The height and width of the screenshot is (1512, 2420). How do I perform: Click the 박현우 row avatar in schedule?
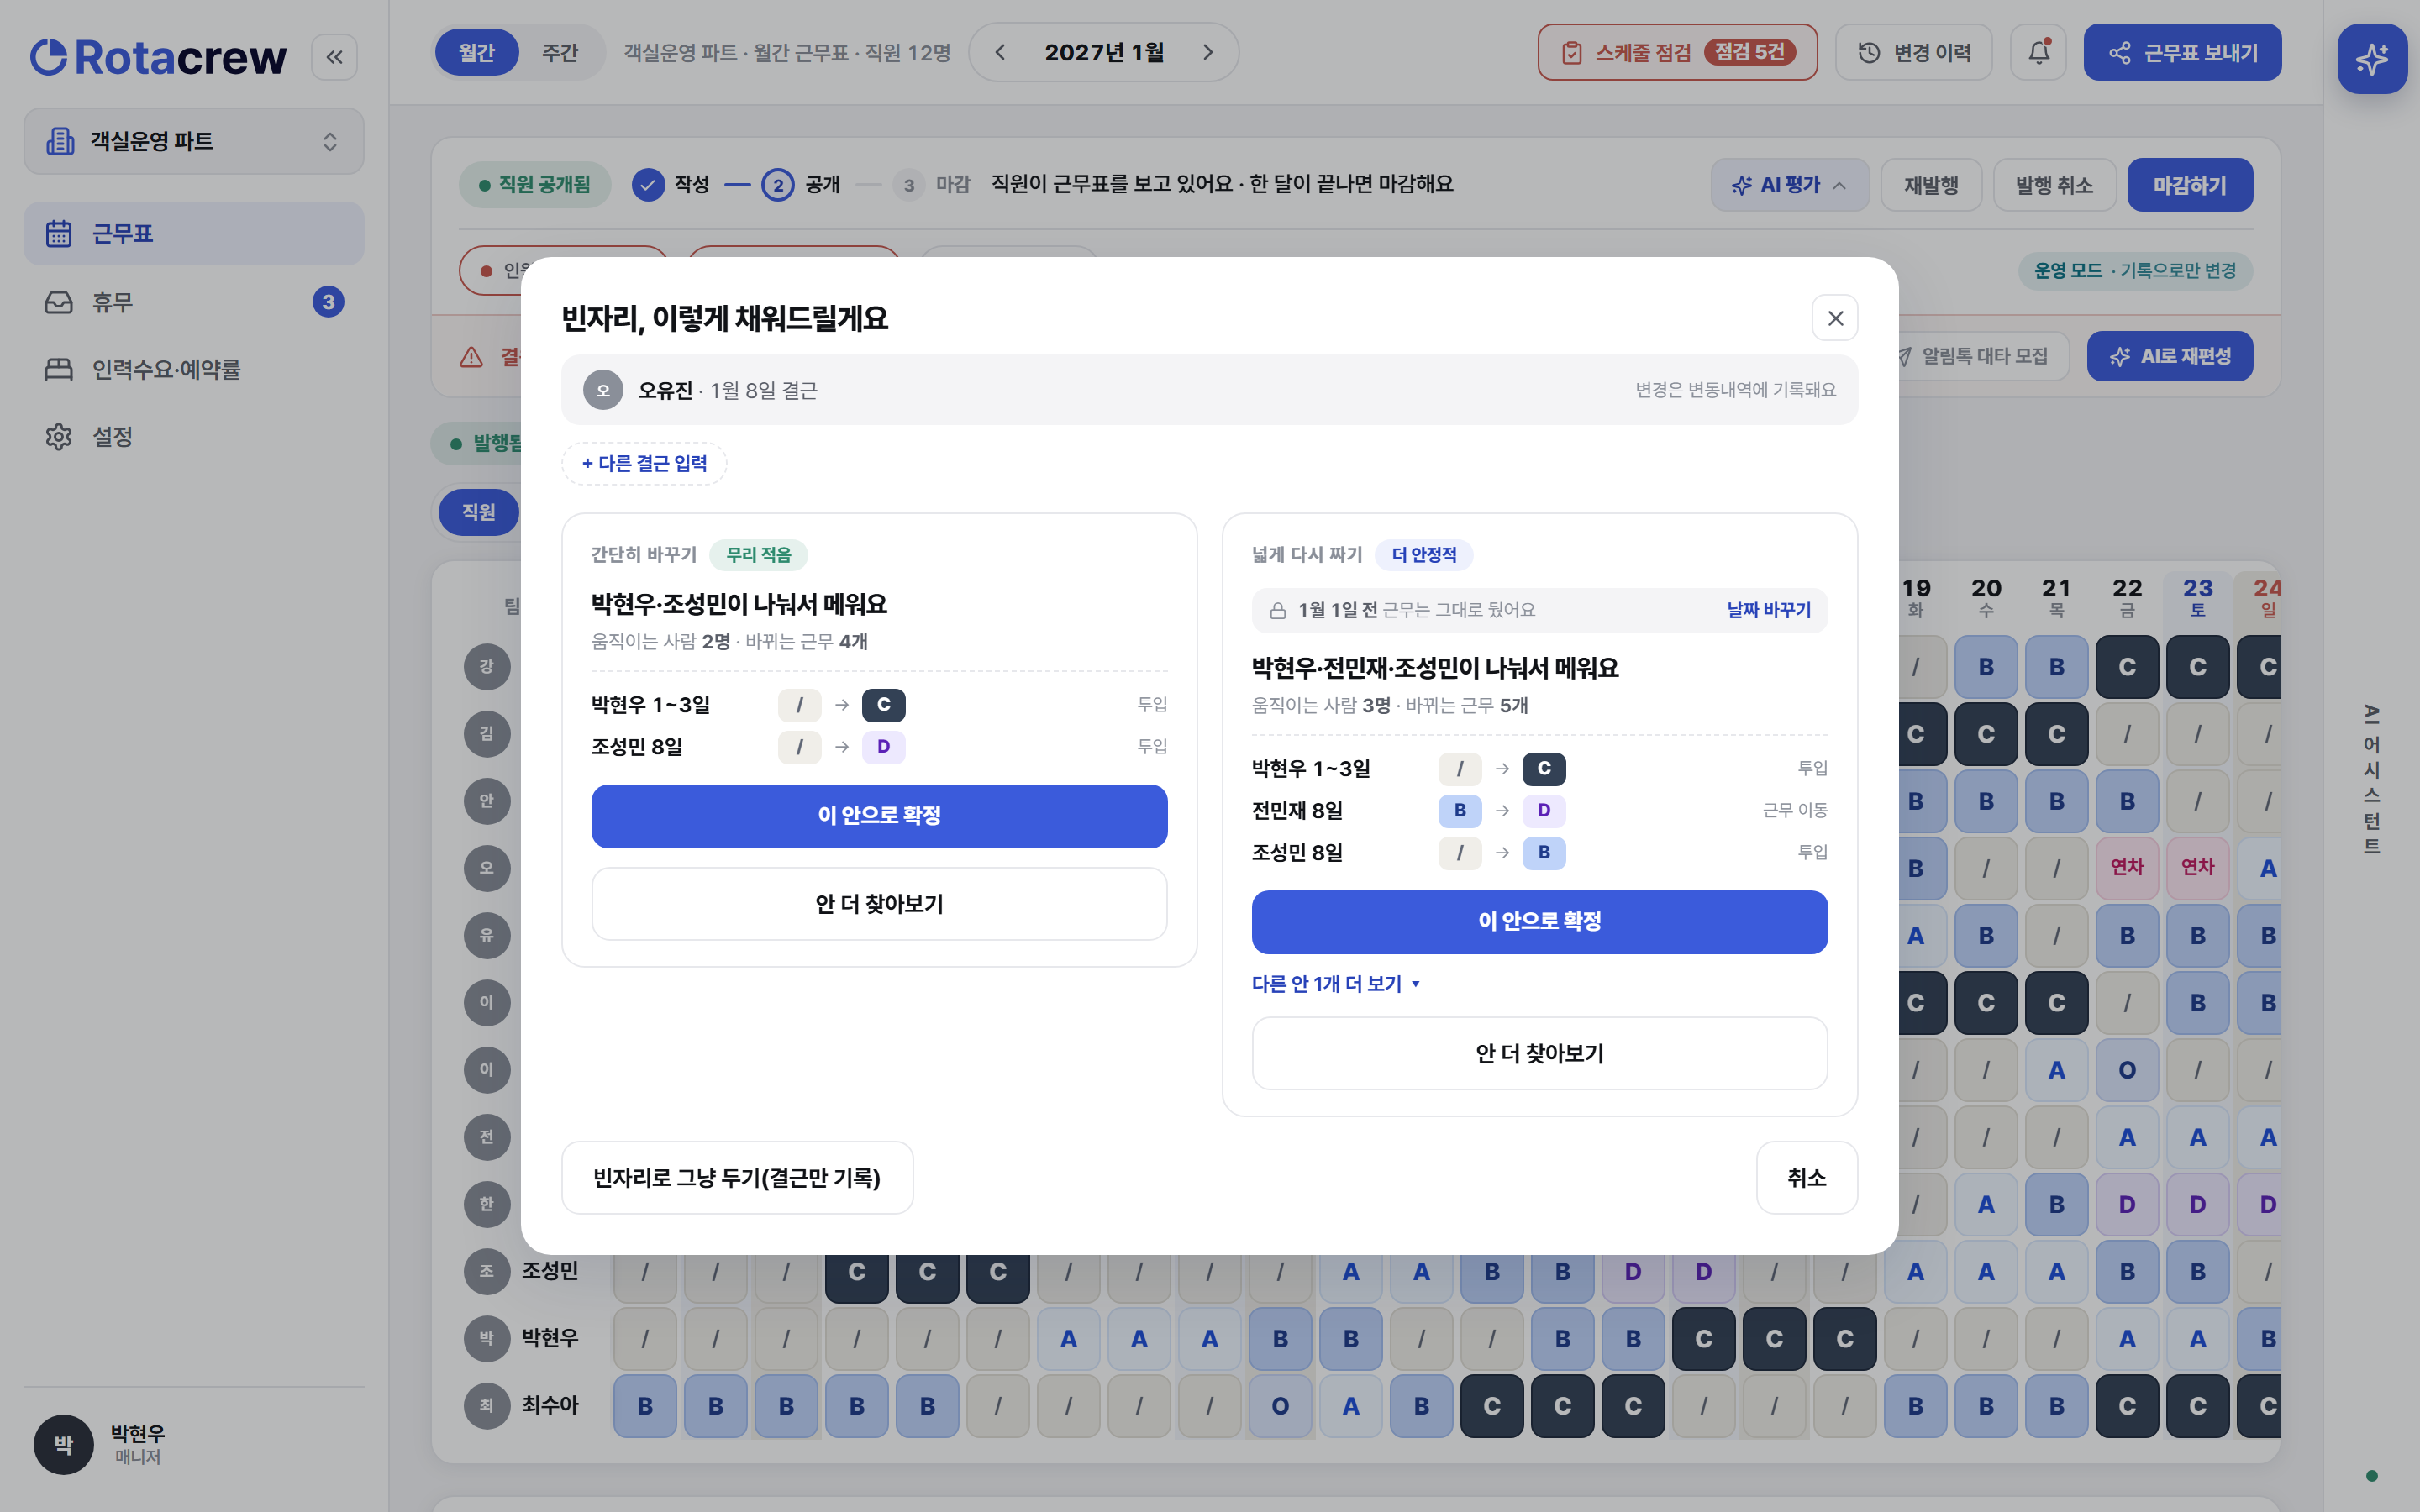click(486, 1338)
